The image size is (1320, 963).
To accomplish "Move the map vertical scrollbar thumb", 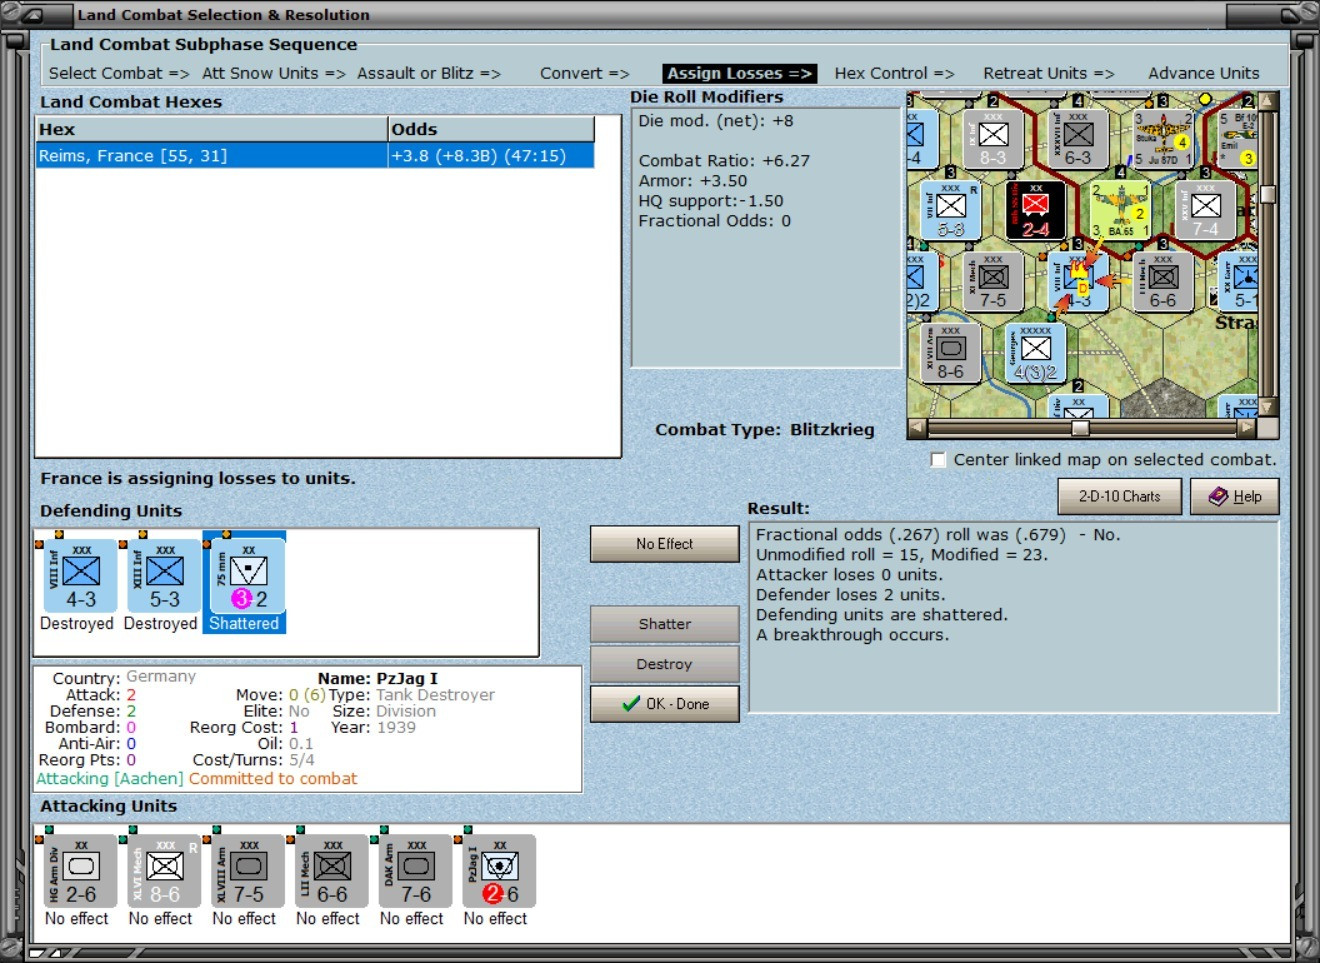I will click(1268, 194).
